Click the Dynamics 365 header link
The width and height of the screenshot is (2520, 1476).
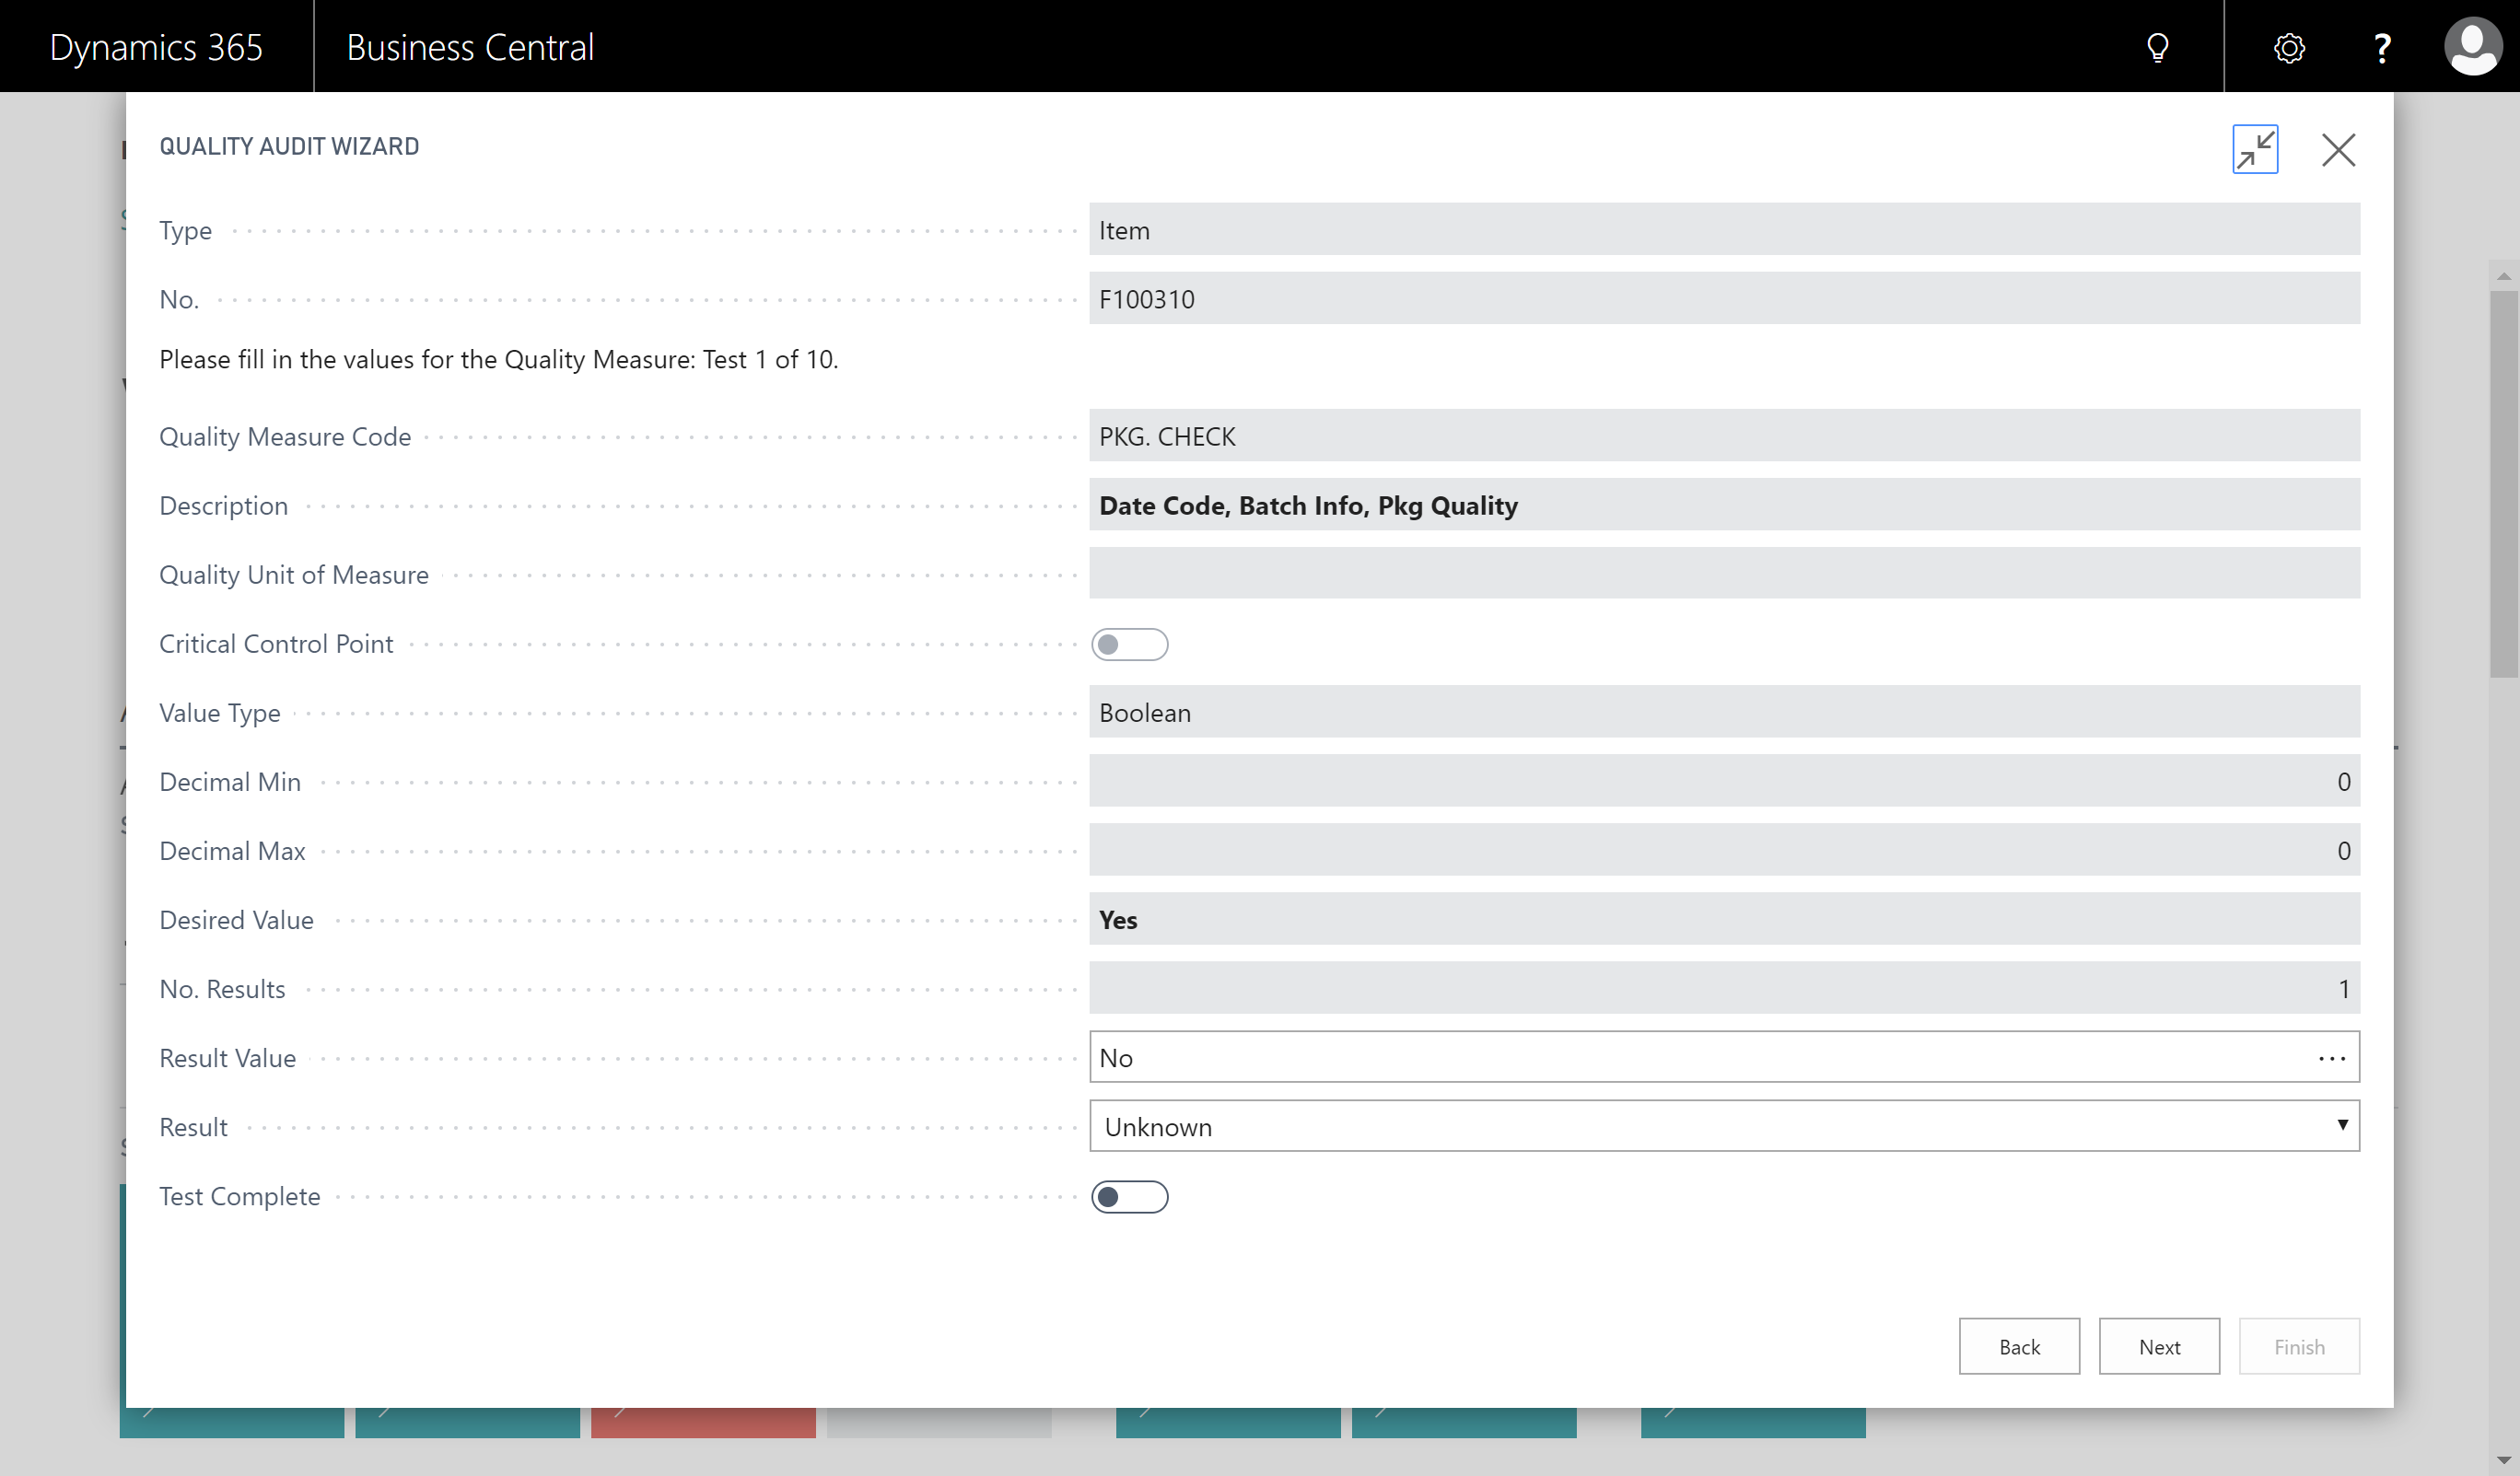click(x=156, y=47)
